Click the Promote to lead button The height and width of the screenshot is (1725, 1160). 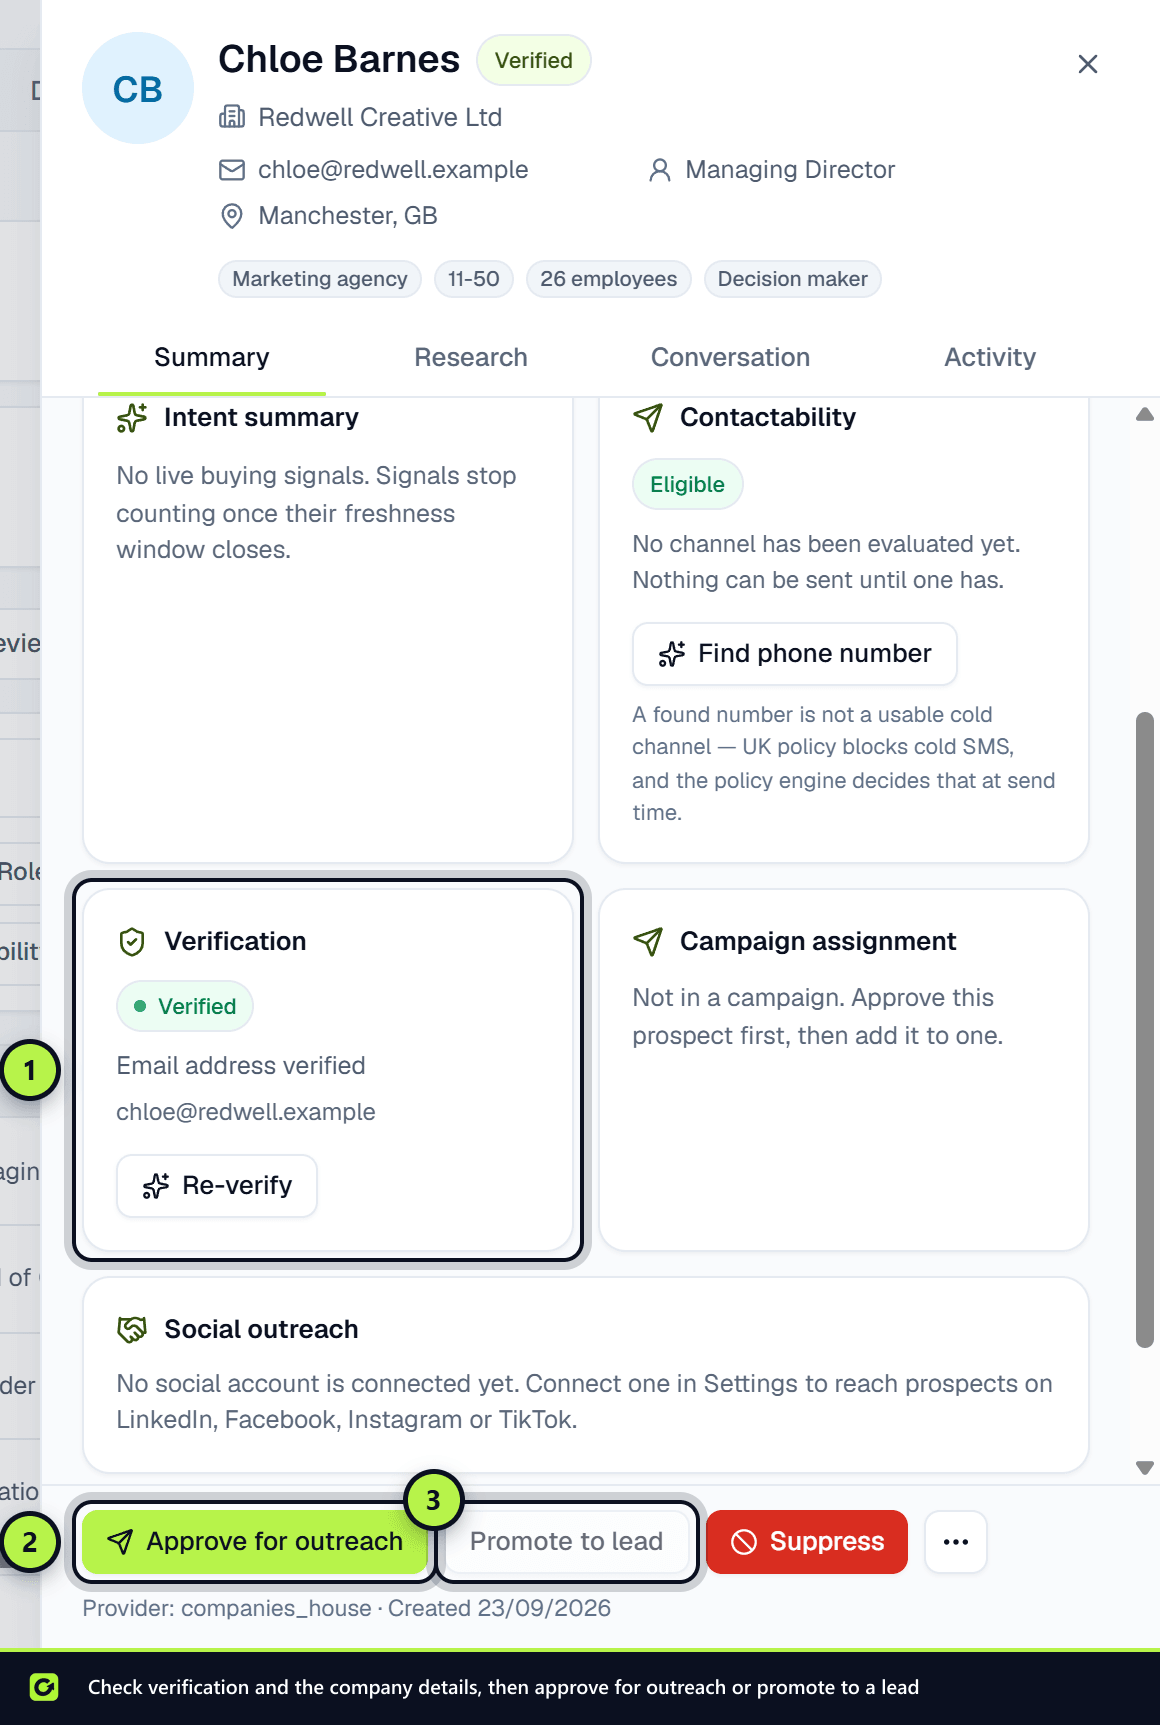[x=567, y=1541]
